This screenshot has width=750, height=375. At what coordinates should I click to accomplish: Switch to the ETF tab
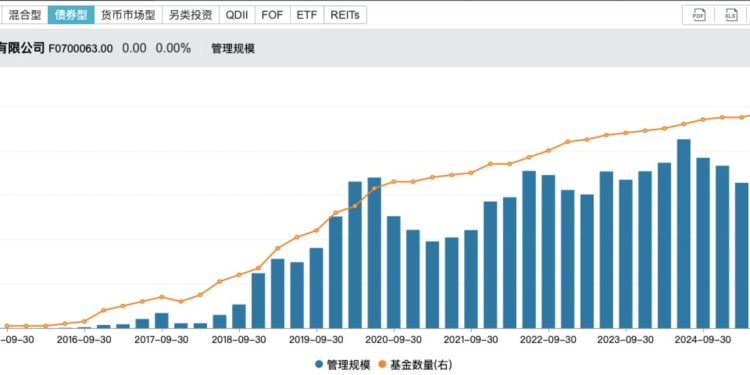307,15
